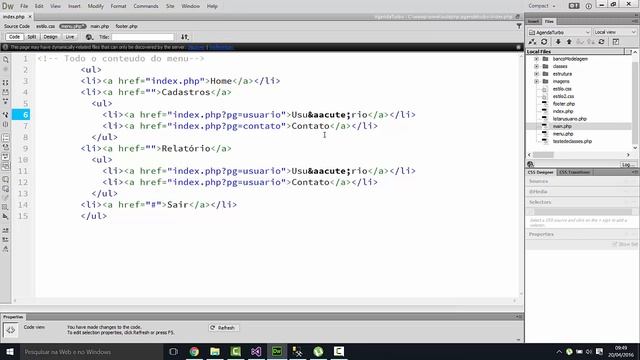The height and width of the screenshot is (360, 640).
Task: Toggle the Show Set checkbox
Action: click(x=614, y=244)
